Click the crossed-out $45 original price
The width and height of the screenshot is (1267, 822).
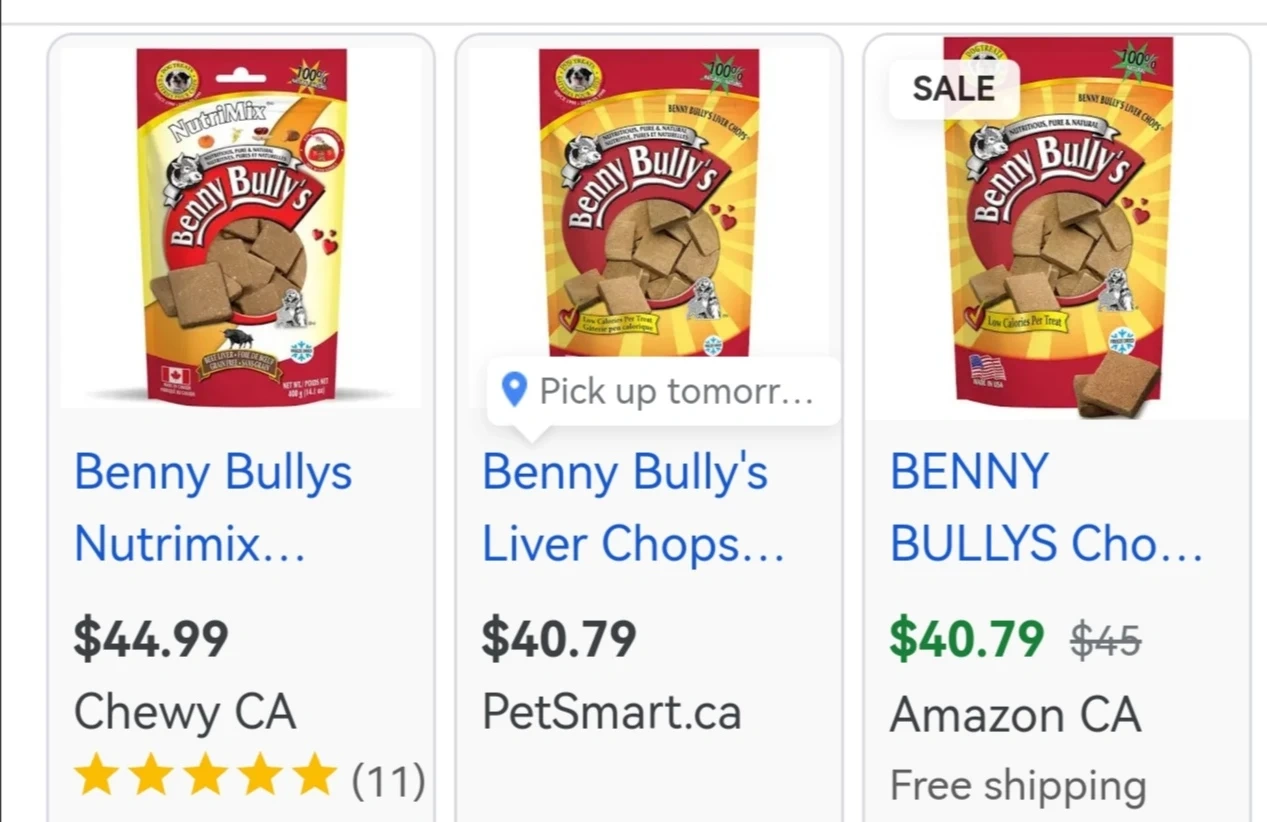[1106, 640]
